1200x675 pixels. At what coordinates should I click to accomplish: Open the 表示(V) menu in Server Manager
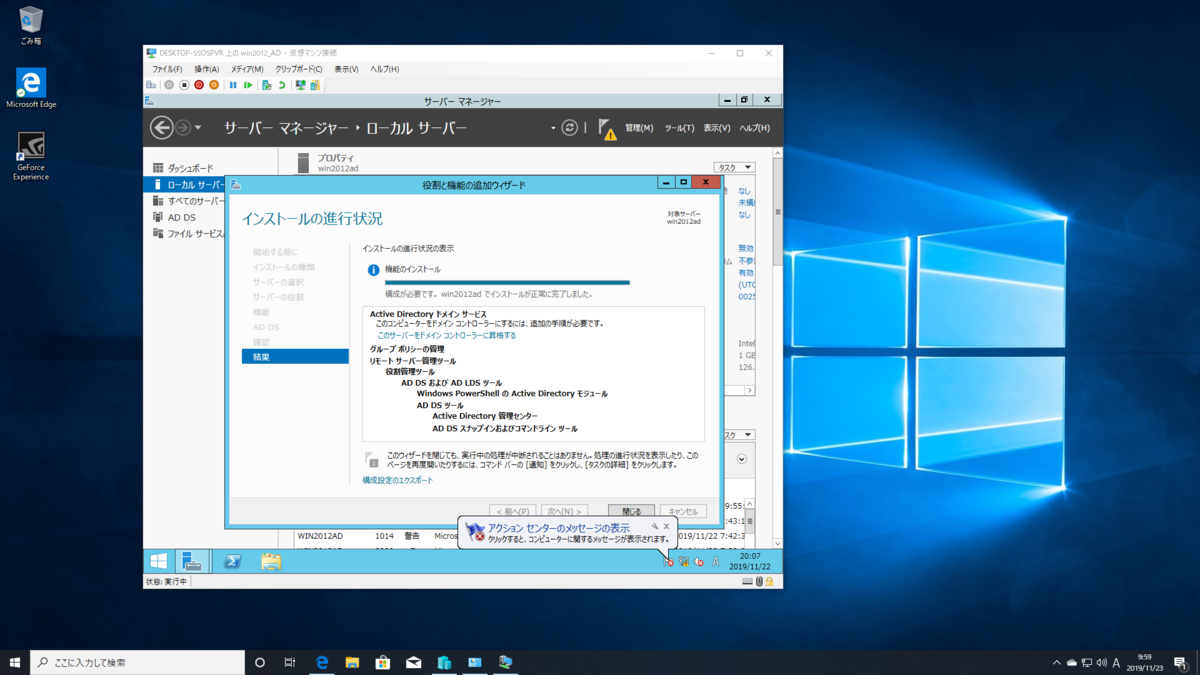pos(716,128)
